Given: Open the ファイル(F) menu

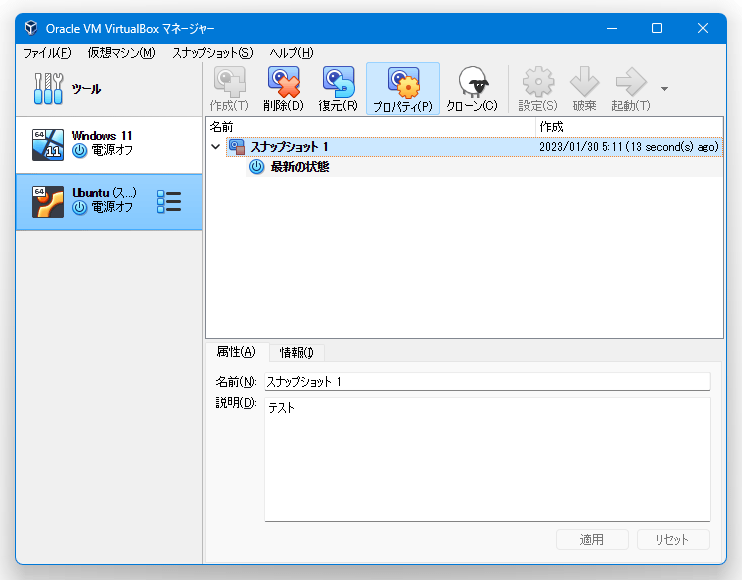Looking at the screenshot, I should [x=47, y=53].
